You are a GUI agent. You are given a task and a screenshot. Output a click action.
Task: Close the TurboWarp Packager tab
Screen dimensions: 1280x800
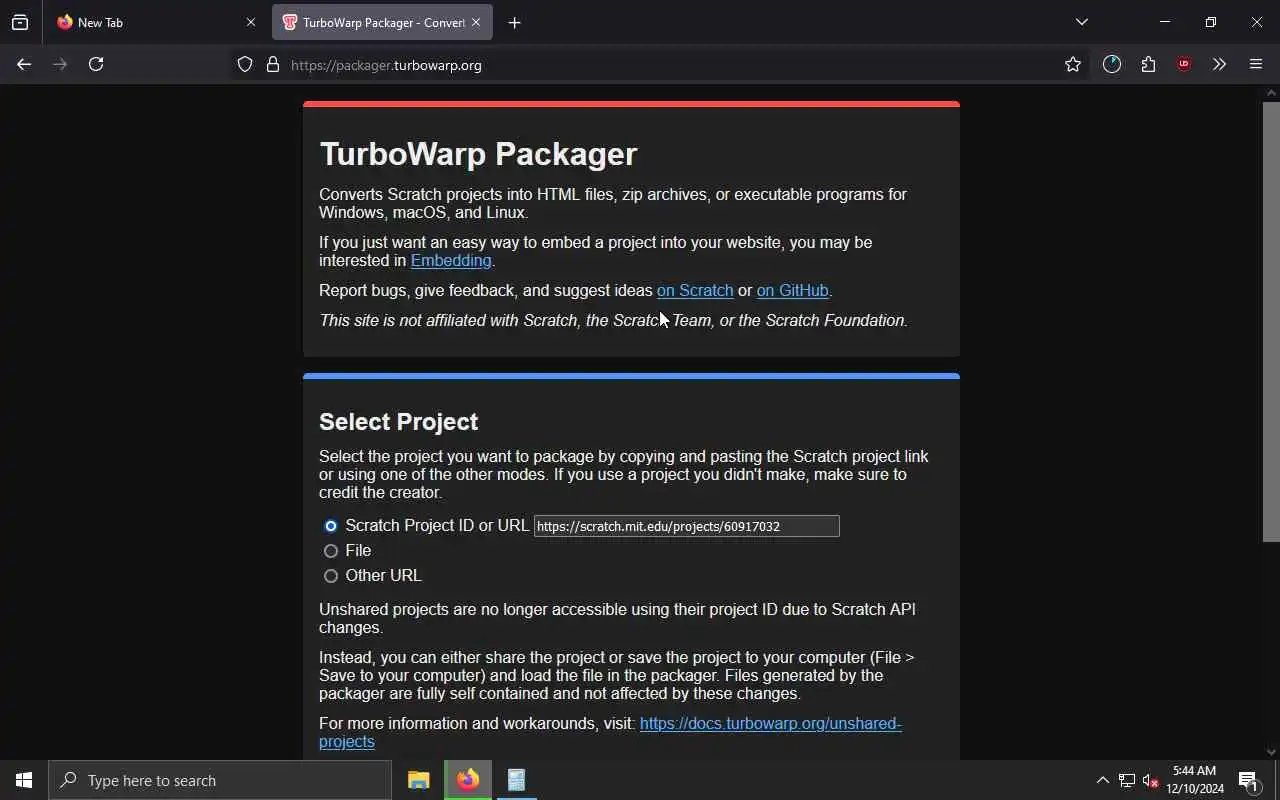476,22
